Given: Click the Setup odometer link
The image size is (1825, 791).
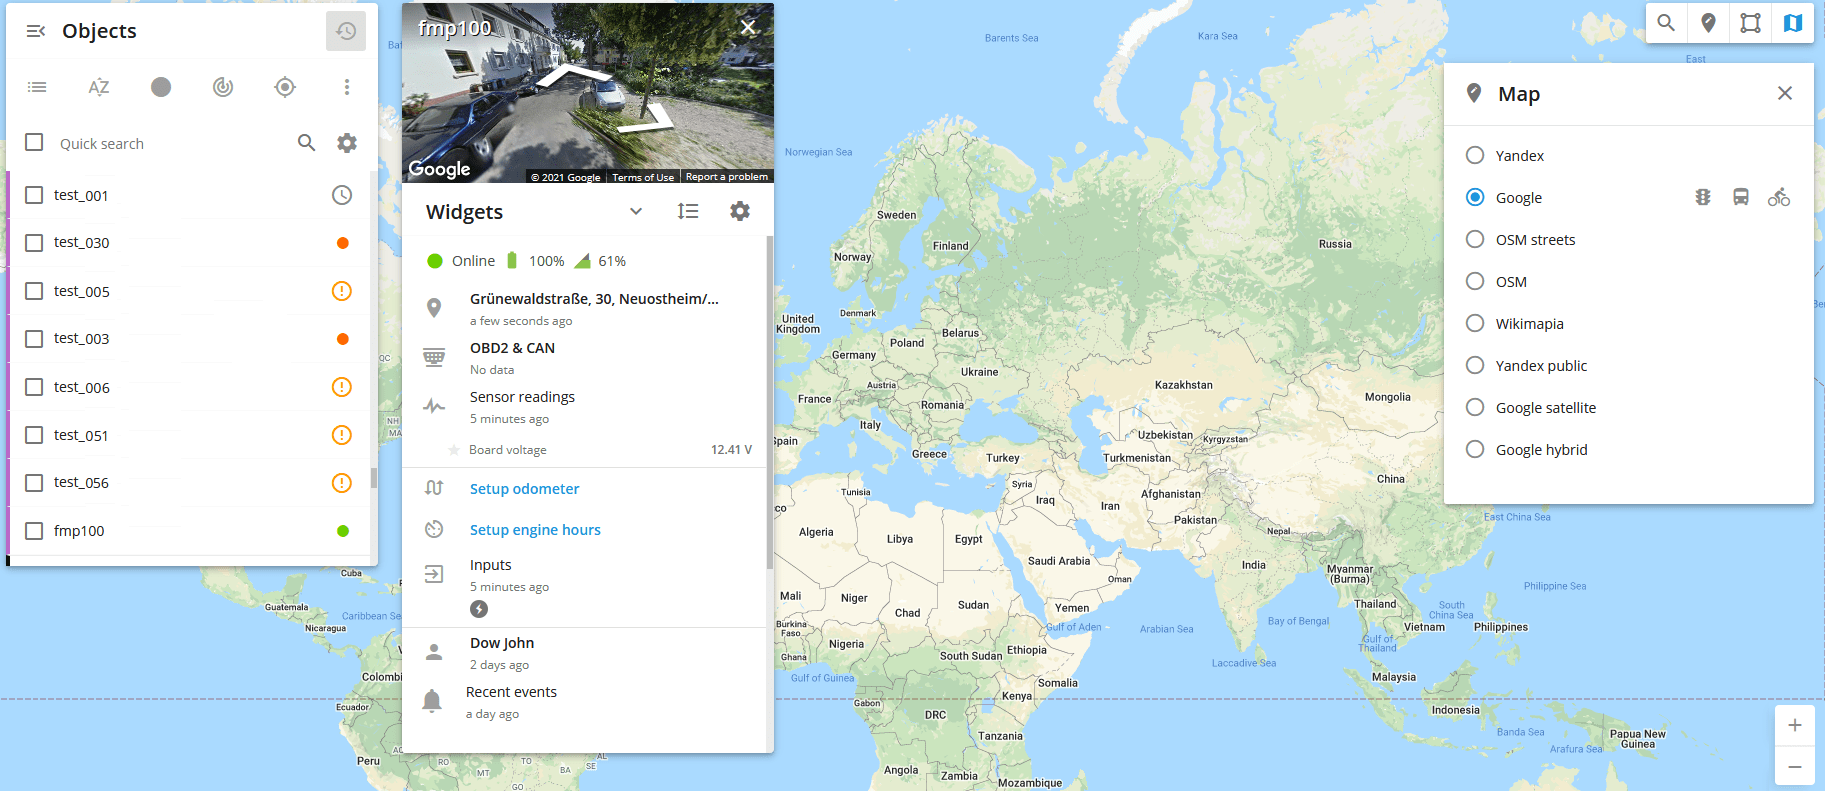Looking at the screenshot, I should [x=524, y=489].
